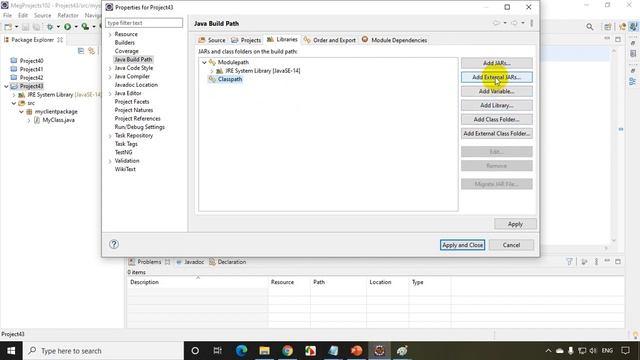Select the Libraries tab
Screen dimensions: 640x360
pyautogui.click(x=282, y=40)
